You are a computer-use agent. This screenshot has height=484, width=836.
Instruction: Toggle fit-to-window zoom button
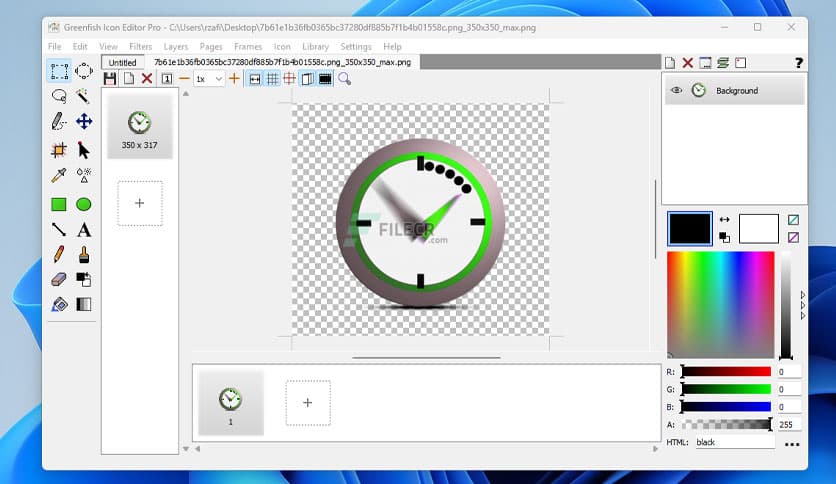coord(255,79)
